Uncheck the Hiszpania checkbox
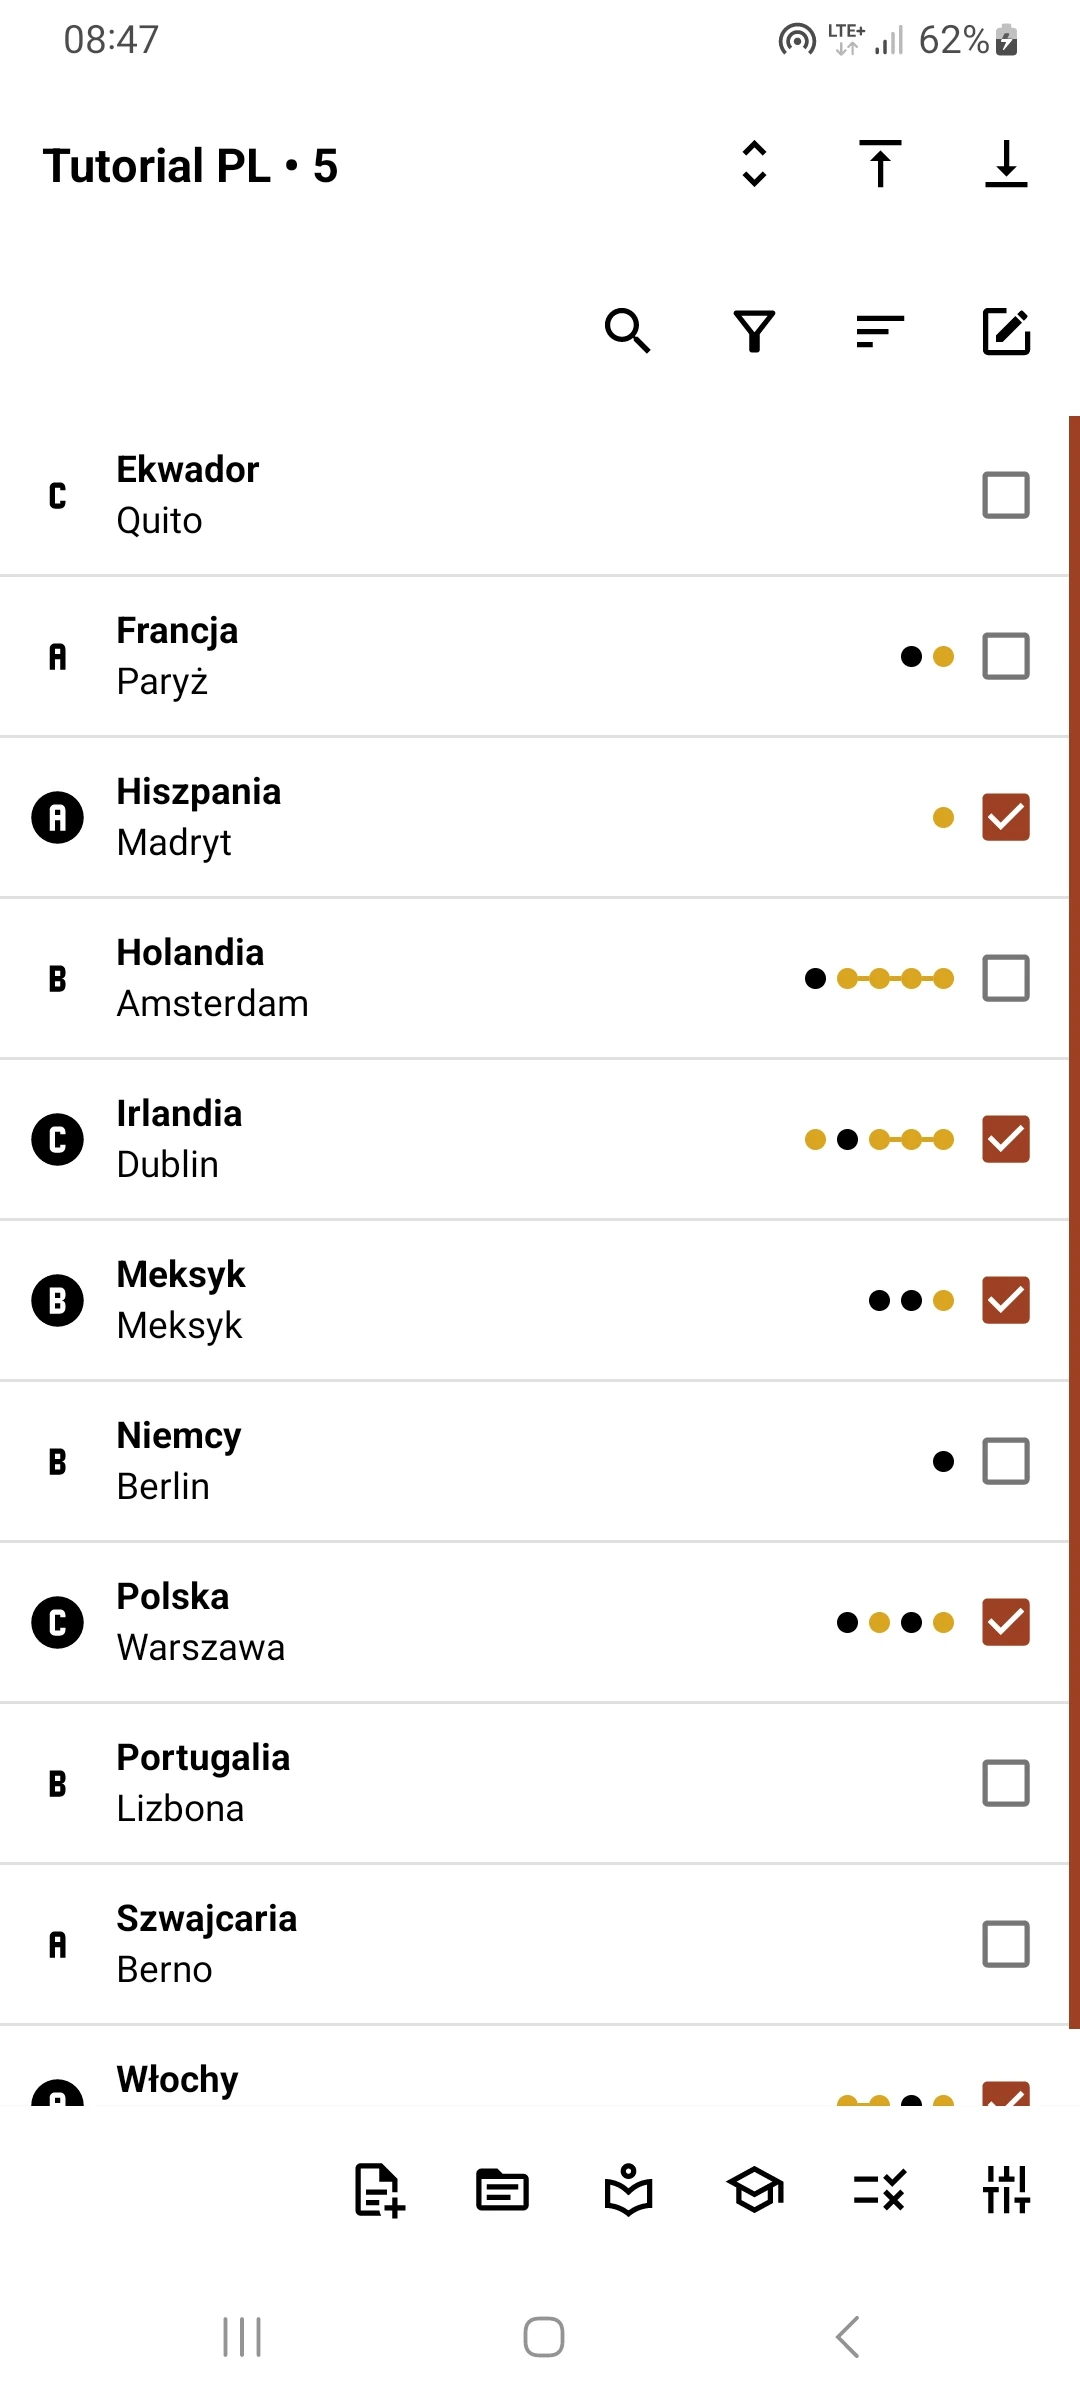This screenshot has width=1080, height=2400. [1005, 817]
